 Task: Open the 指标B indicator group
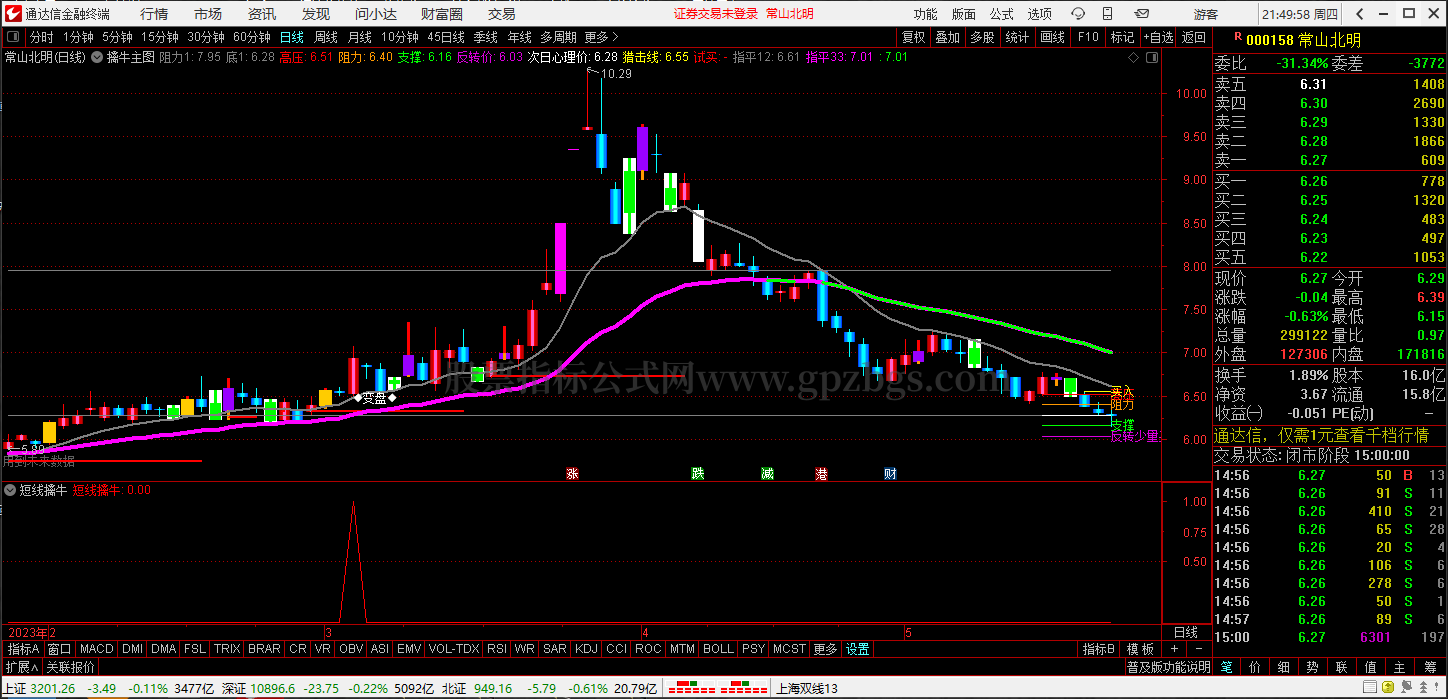[1098, 649]
